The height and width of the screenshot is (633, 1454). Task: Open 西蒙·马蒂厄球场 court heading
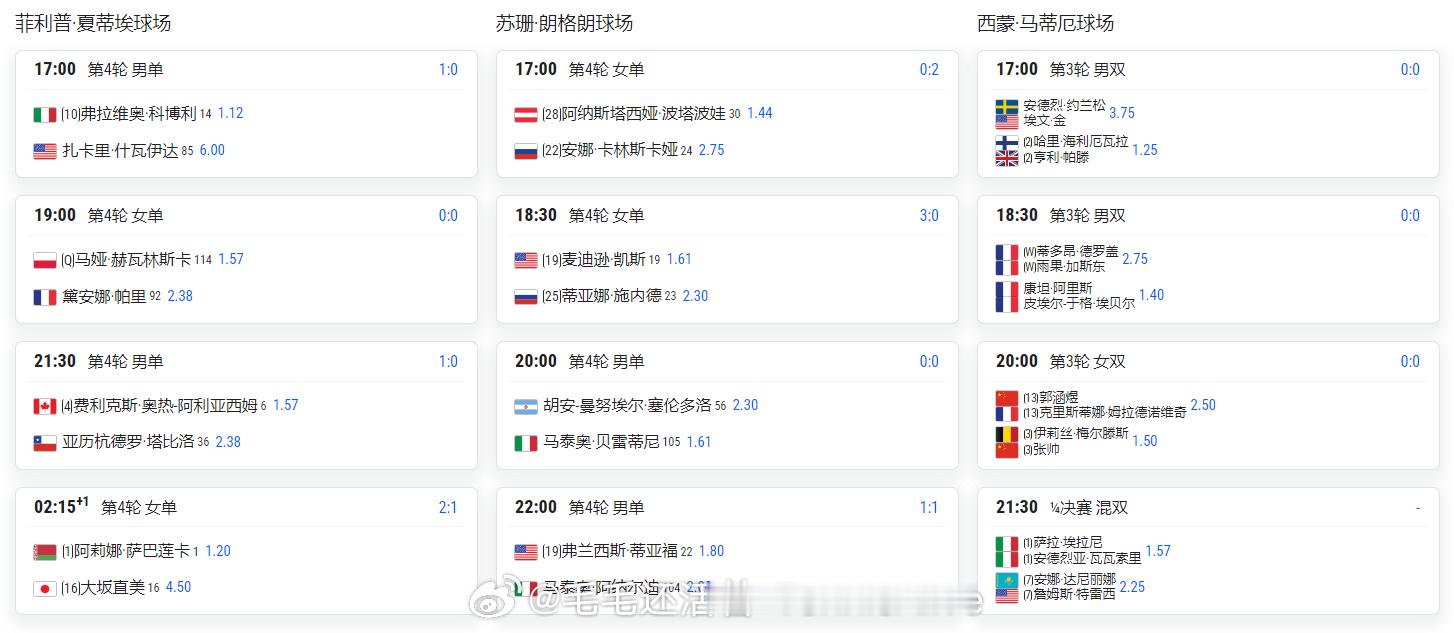click(x=1045, y=23)
